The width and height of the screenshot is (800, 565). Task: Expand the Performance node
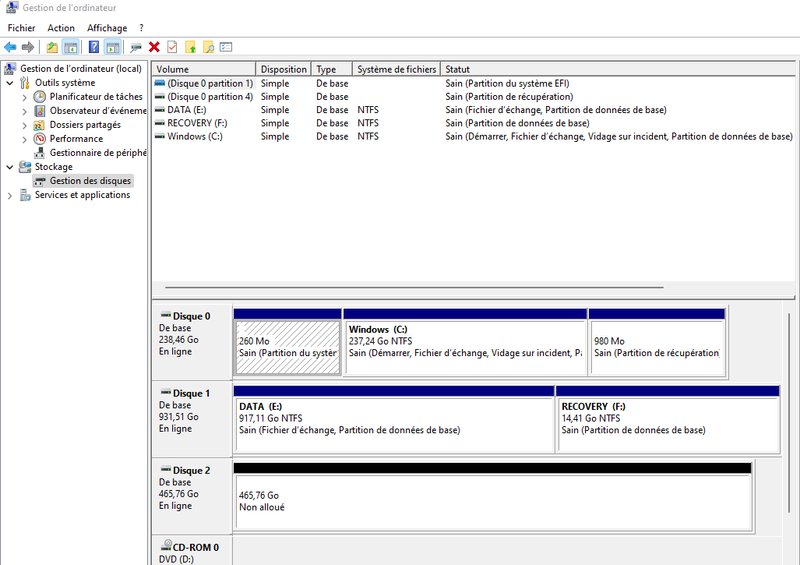point(24,139)
